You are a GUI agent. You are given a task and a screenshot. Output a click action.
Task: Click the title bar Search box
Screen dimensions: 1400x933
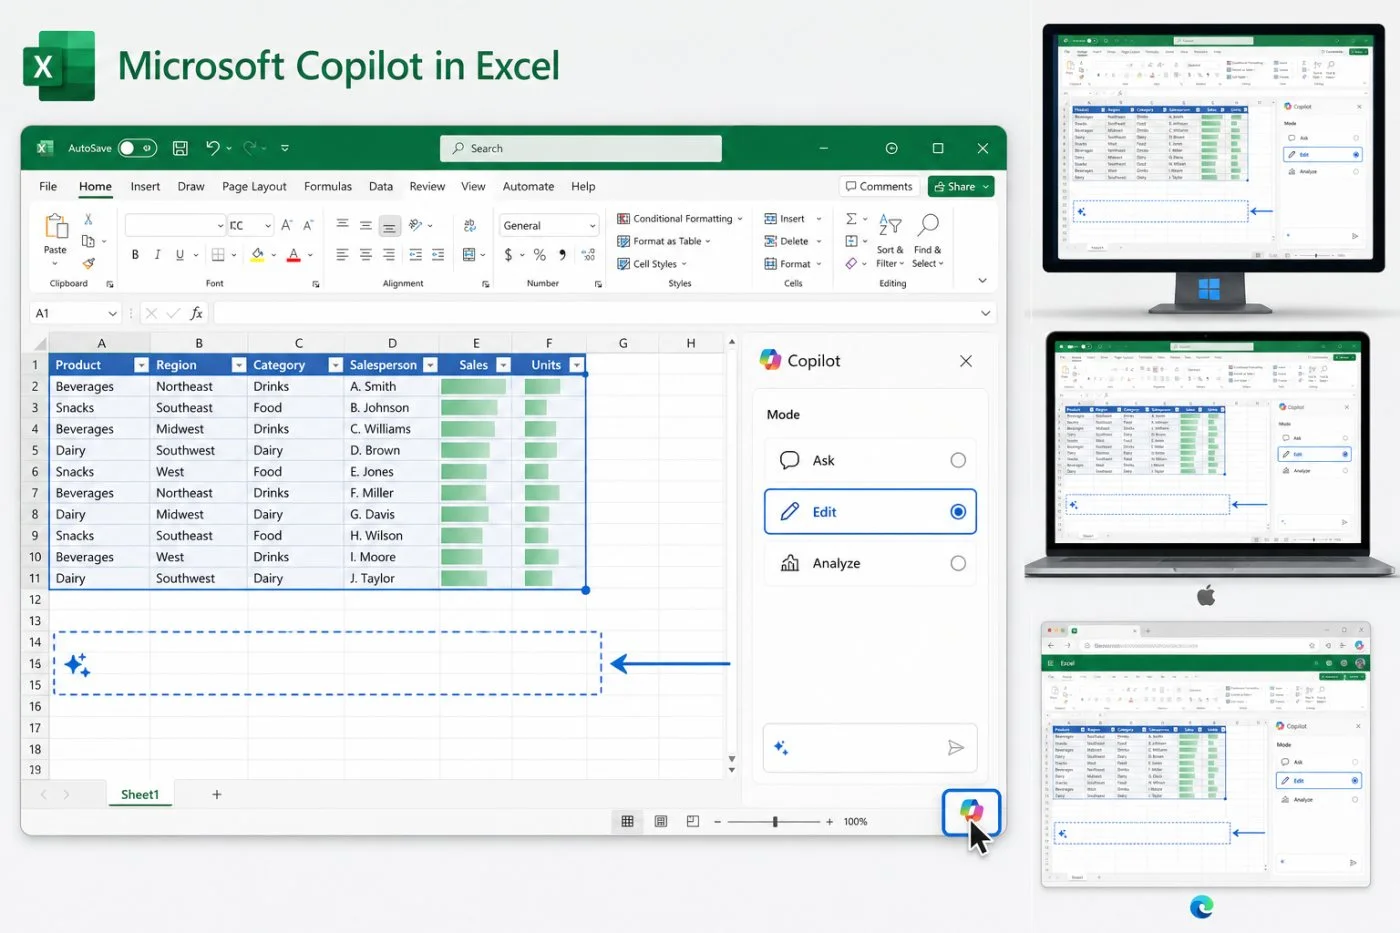581,148
